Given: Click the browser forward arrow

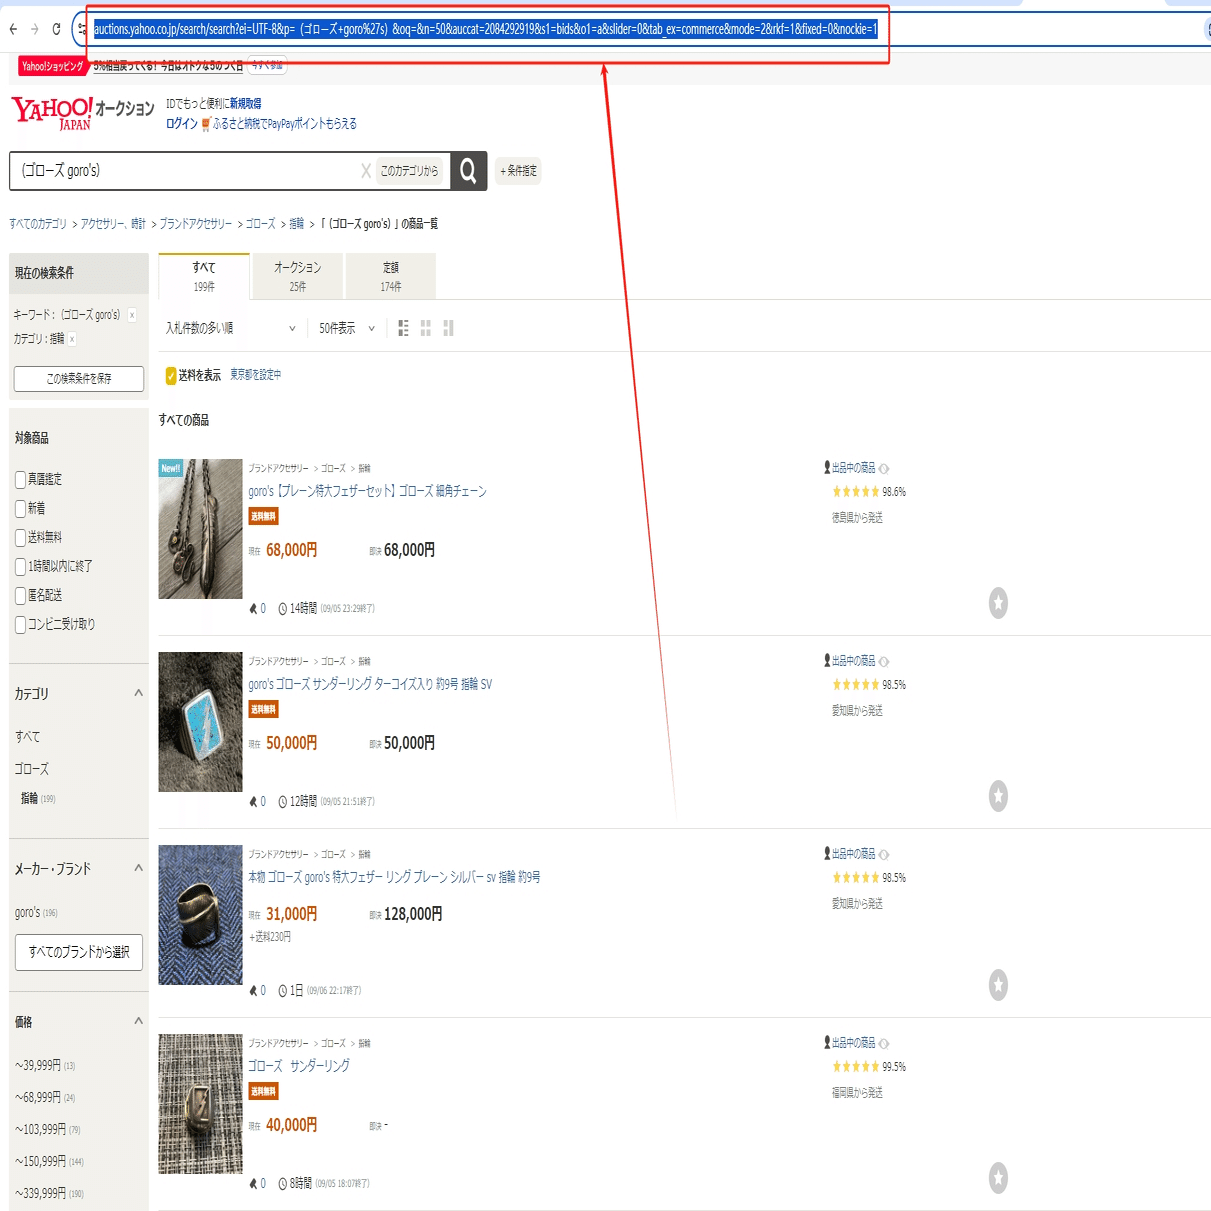Looking at the screenshot, I should (x=35, y=29).
